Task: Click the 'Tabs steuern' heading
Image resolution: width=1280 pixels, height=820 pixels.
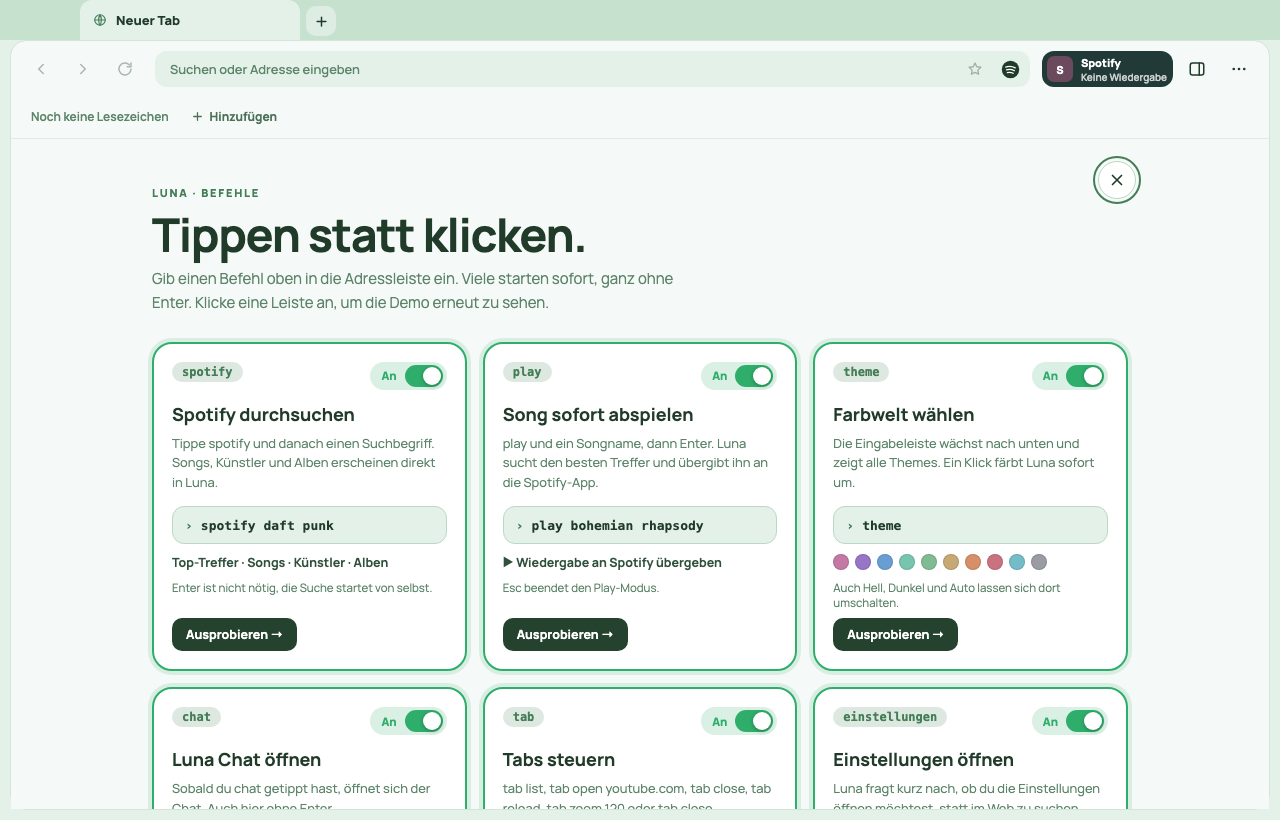Action: tap(559, 760)
